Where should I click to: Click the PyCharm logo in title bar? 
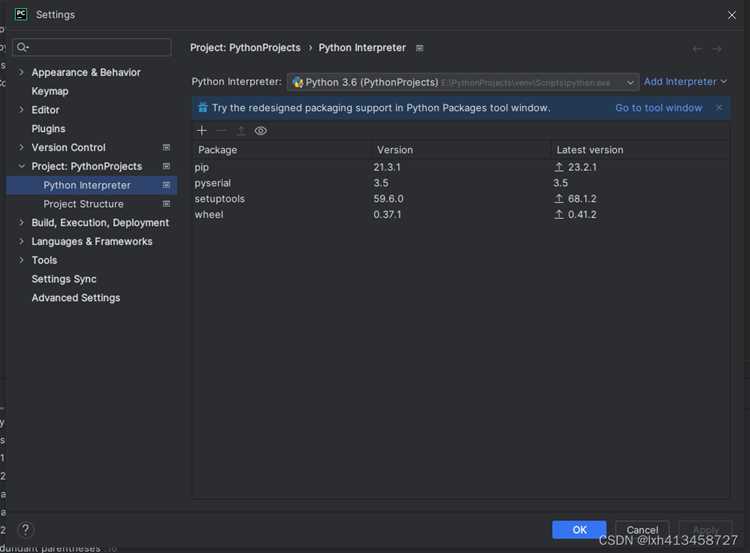tap(21, 14)
